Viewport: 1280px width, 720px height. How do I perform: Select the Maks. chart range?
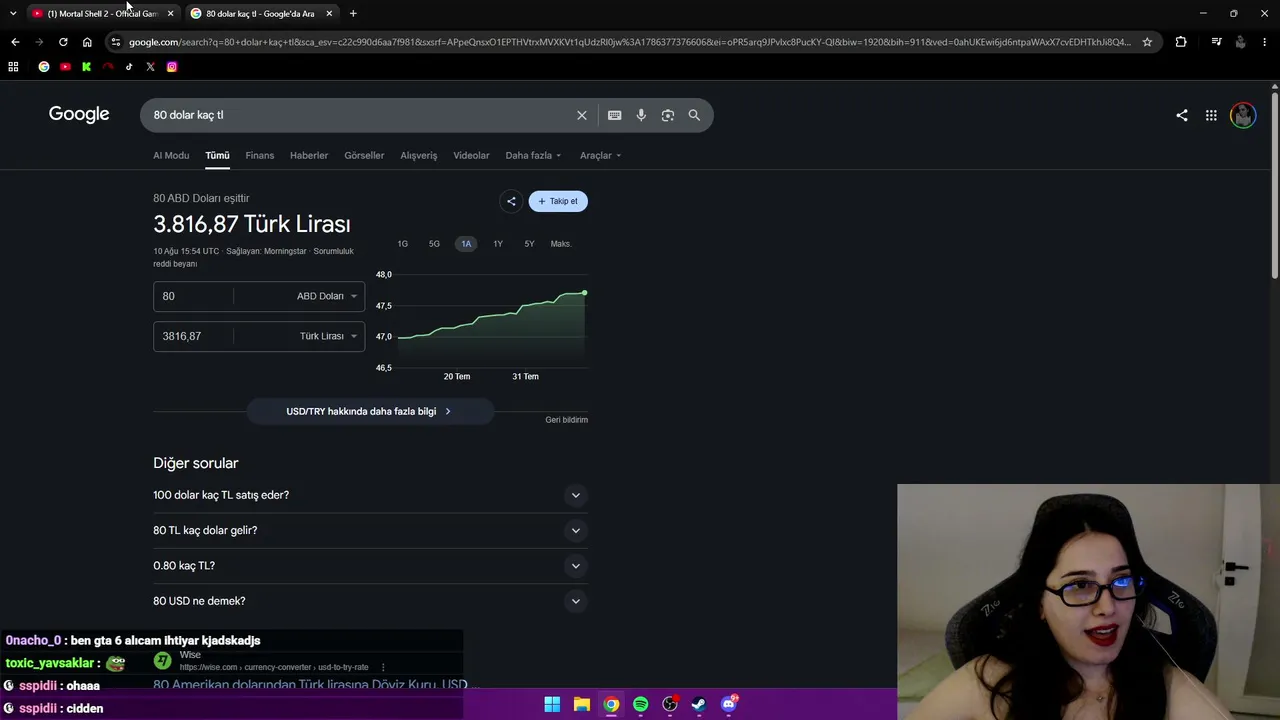point(561,244)
